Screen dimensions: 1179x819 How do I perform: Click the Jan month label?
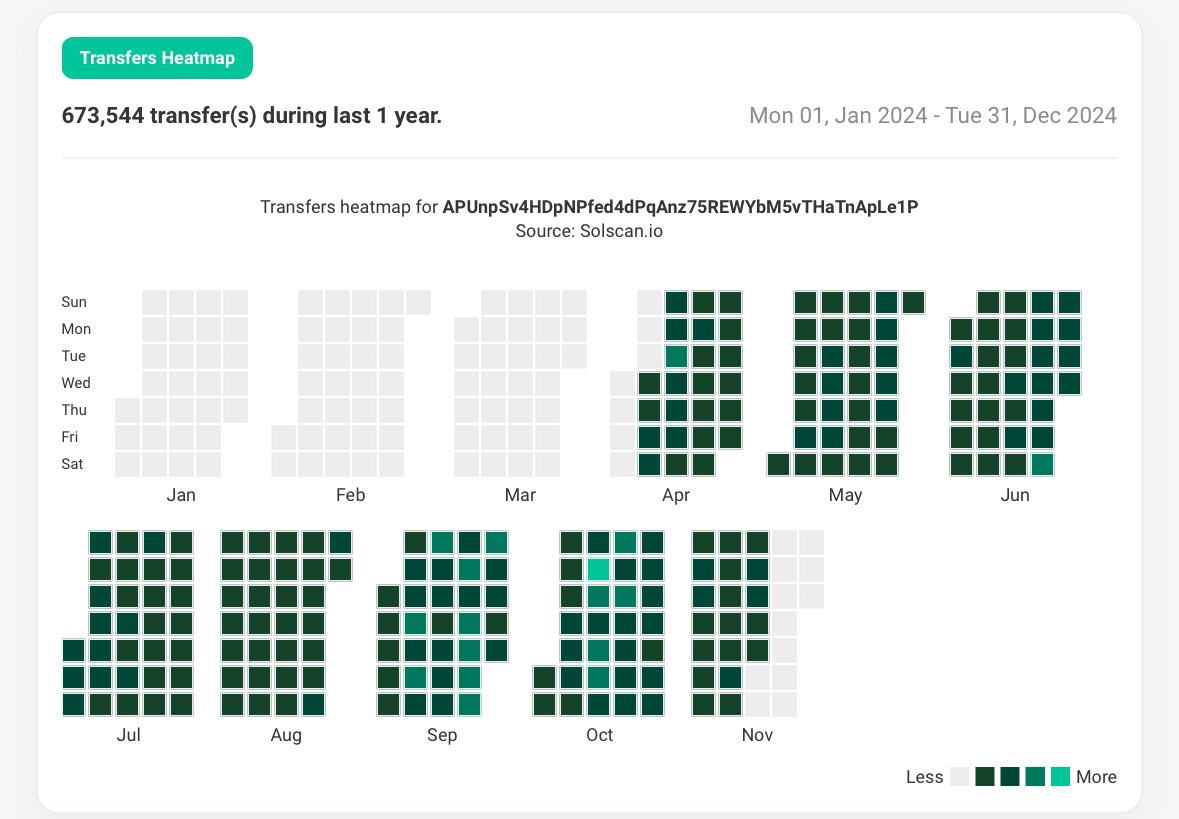(181, 495)
